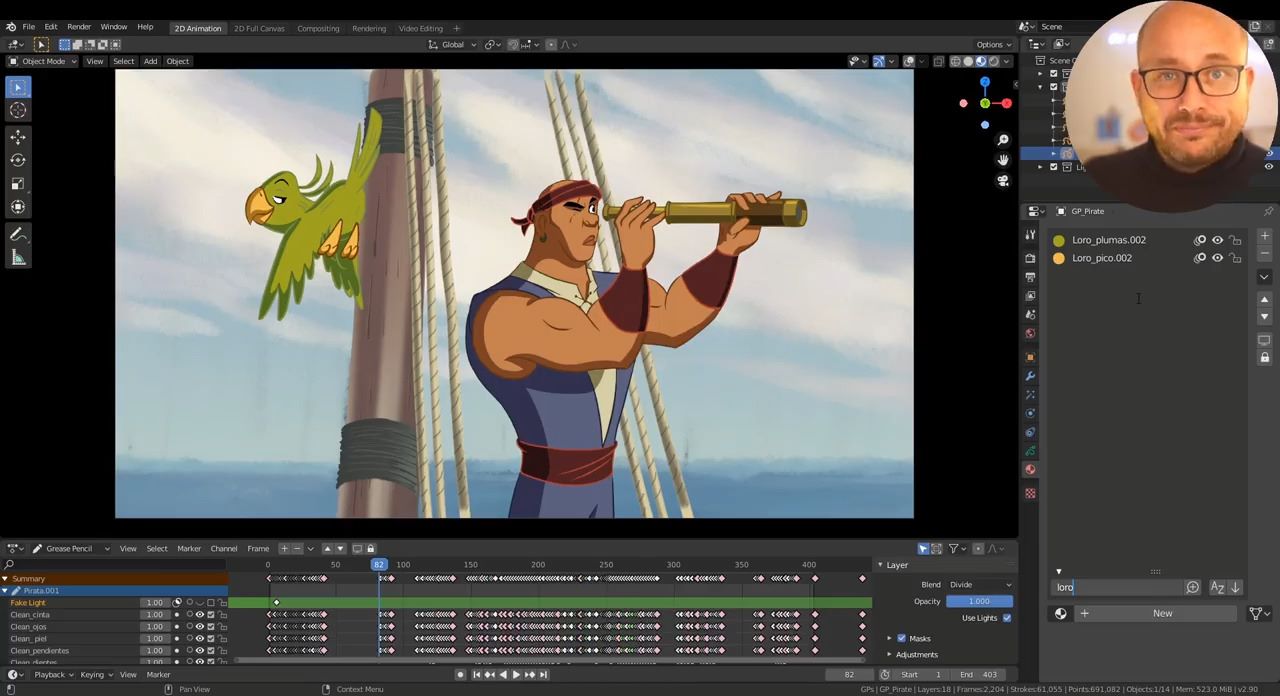Open the Modifiers wrench tab
The height and width of the screenshot is (696, 1280).
(x=1030, y=376)
